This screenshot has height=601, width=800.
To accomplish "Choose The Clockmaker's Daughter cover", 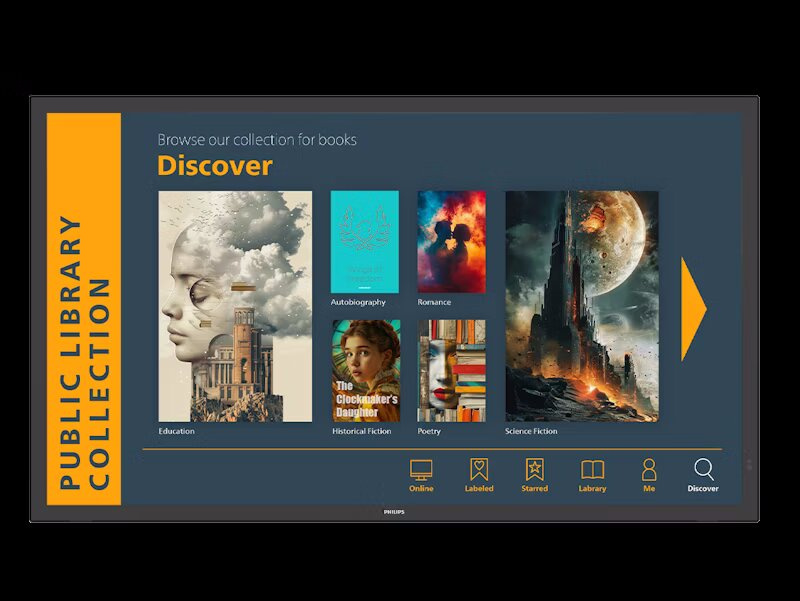I will pos(366,371).
